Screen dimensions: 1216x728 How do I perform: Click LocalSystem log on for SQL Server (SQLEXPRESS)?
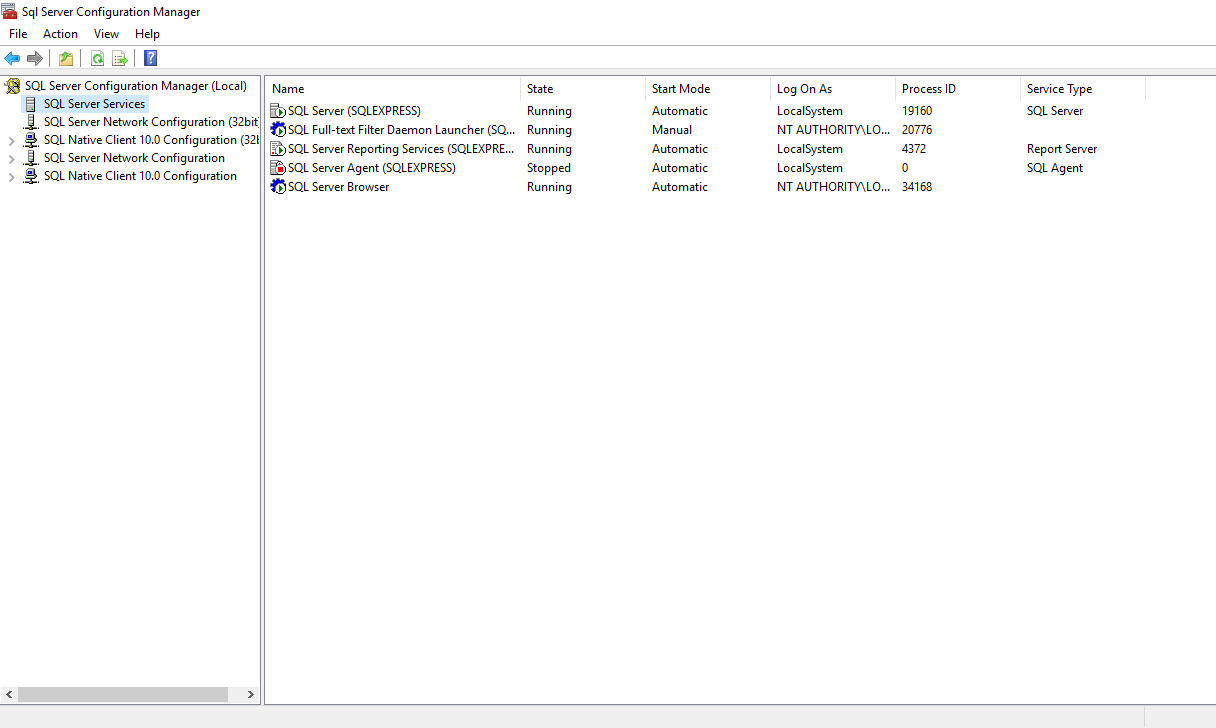pyautogui.click(x=810, y=111)
